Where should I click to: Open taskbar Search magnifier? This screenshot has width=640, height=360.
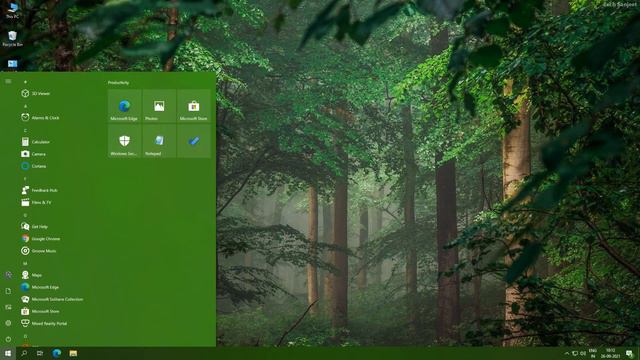pyautogui.click(x=24, y=353)
